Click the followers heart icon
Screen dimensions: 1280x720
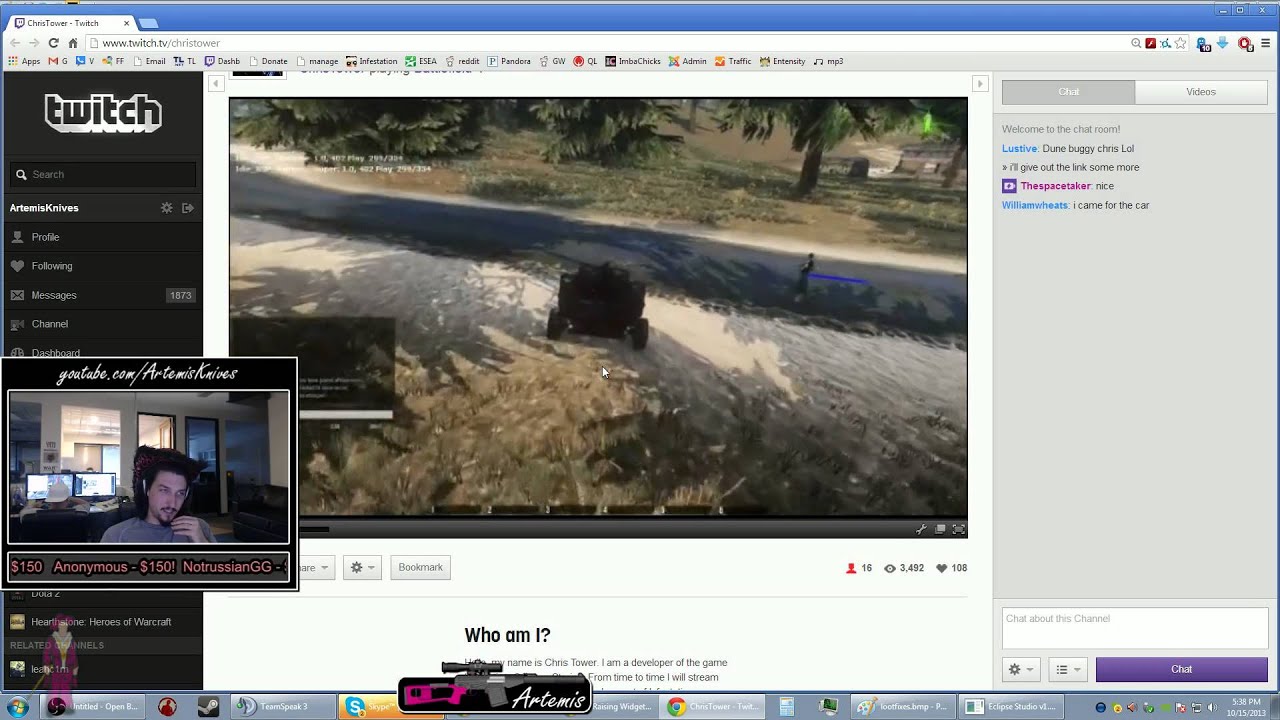point(941,568)
